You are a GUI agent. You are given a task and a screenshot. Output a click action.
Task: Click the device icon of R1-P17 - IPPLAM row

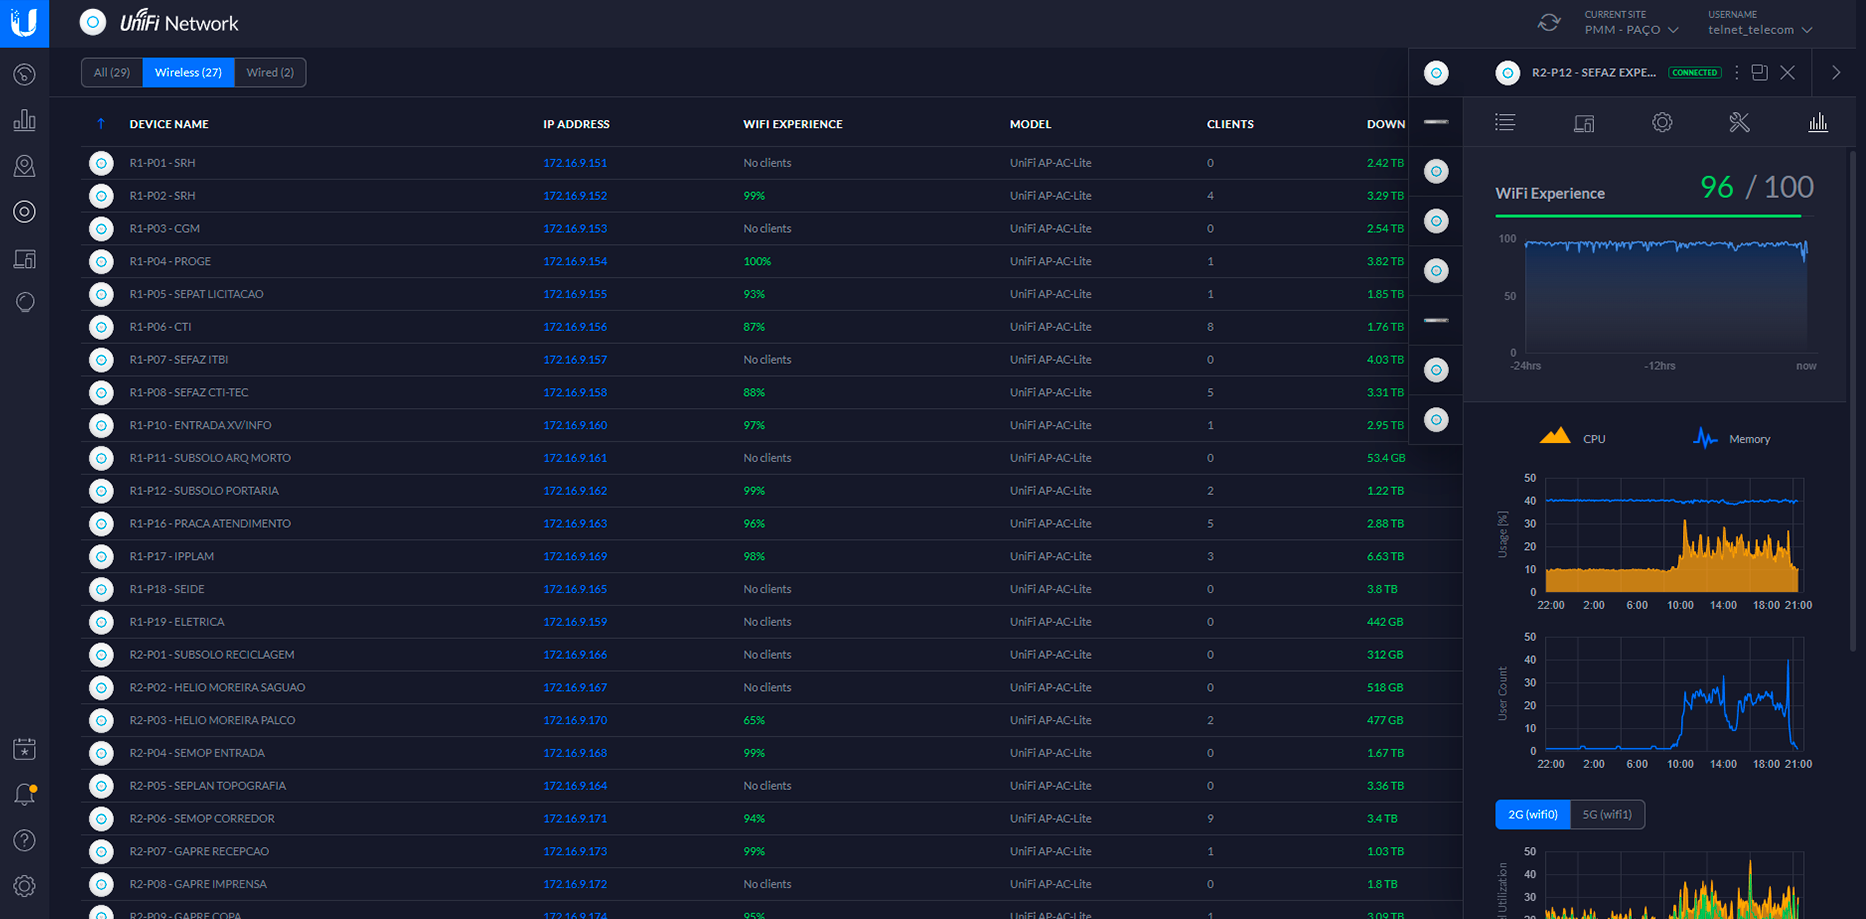[101, 556]
